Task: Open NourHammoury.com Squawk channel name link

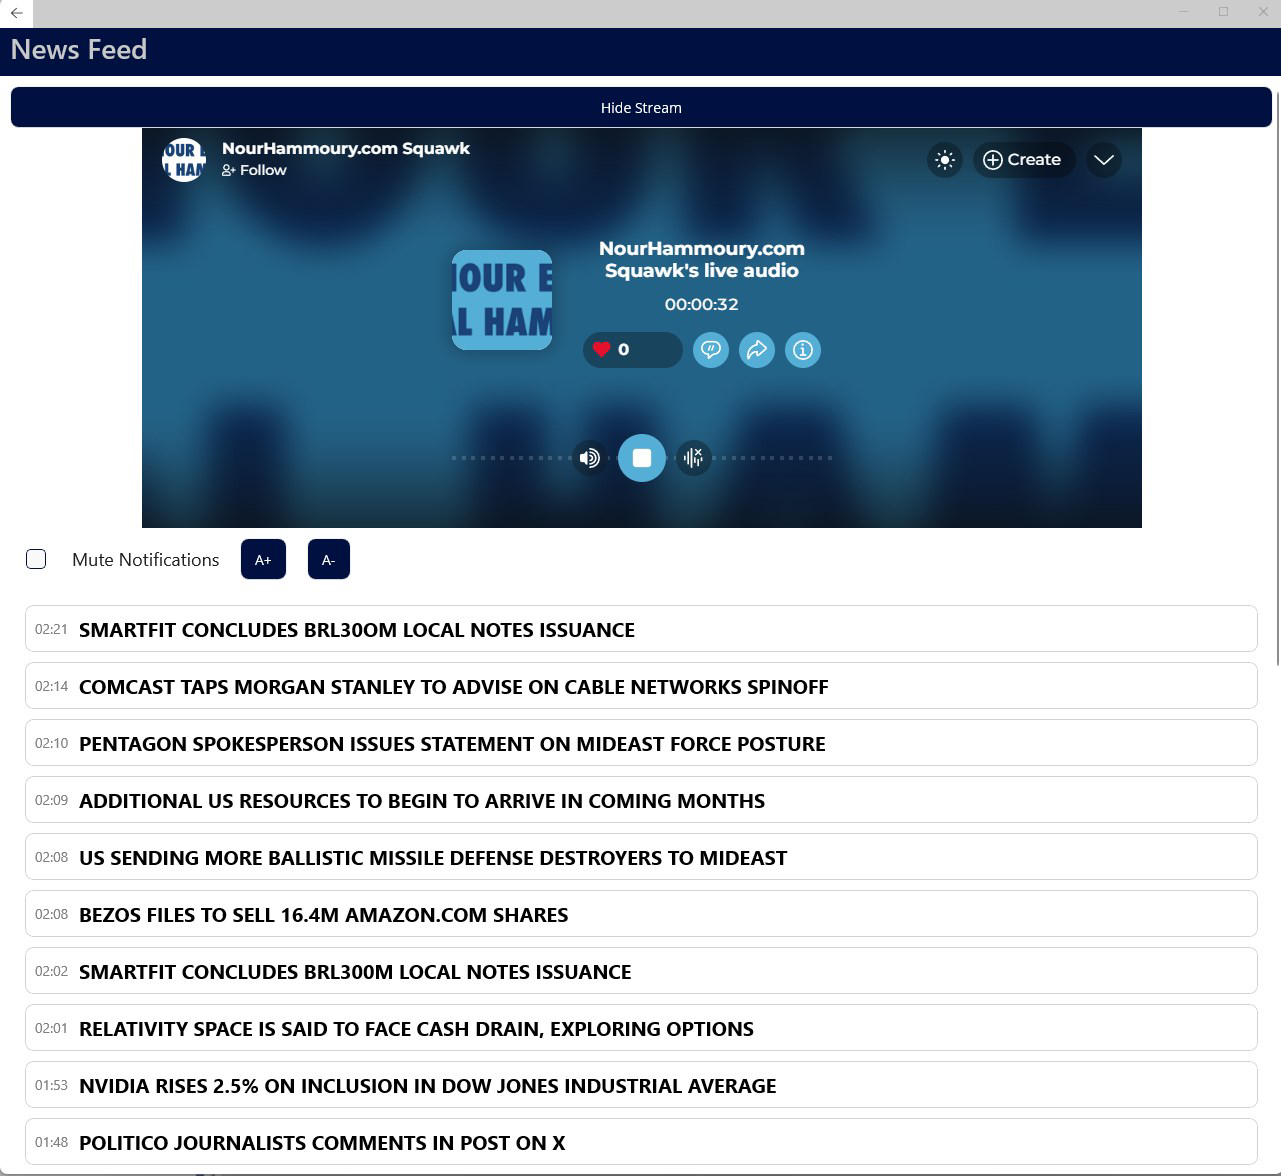Action: 346,148
